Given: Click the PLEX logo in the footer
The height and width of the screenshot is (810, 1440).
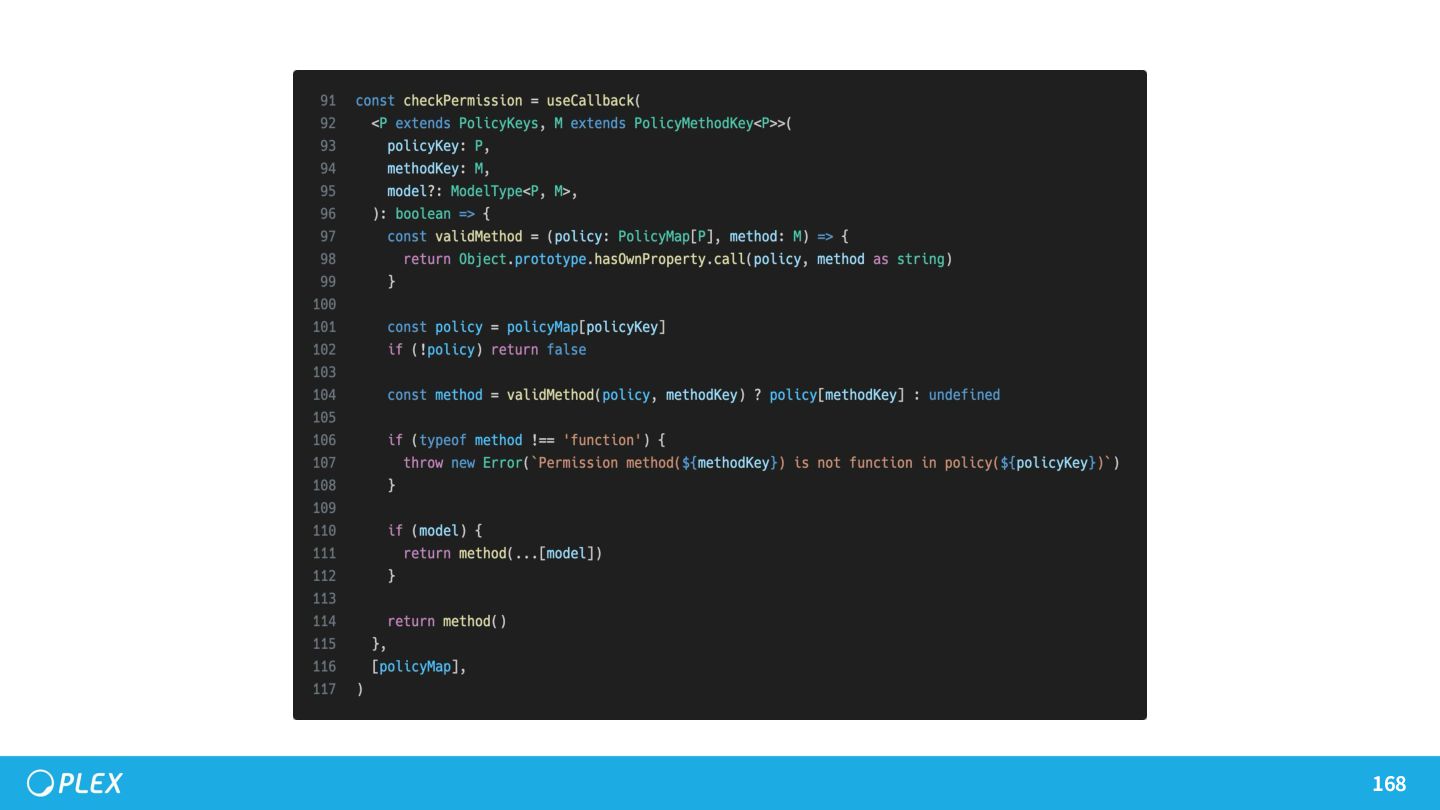Looking at the screenshot, I should 75,783.
